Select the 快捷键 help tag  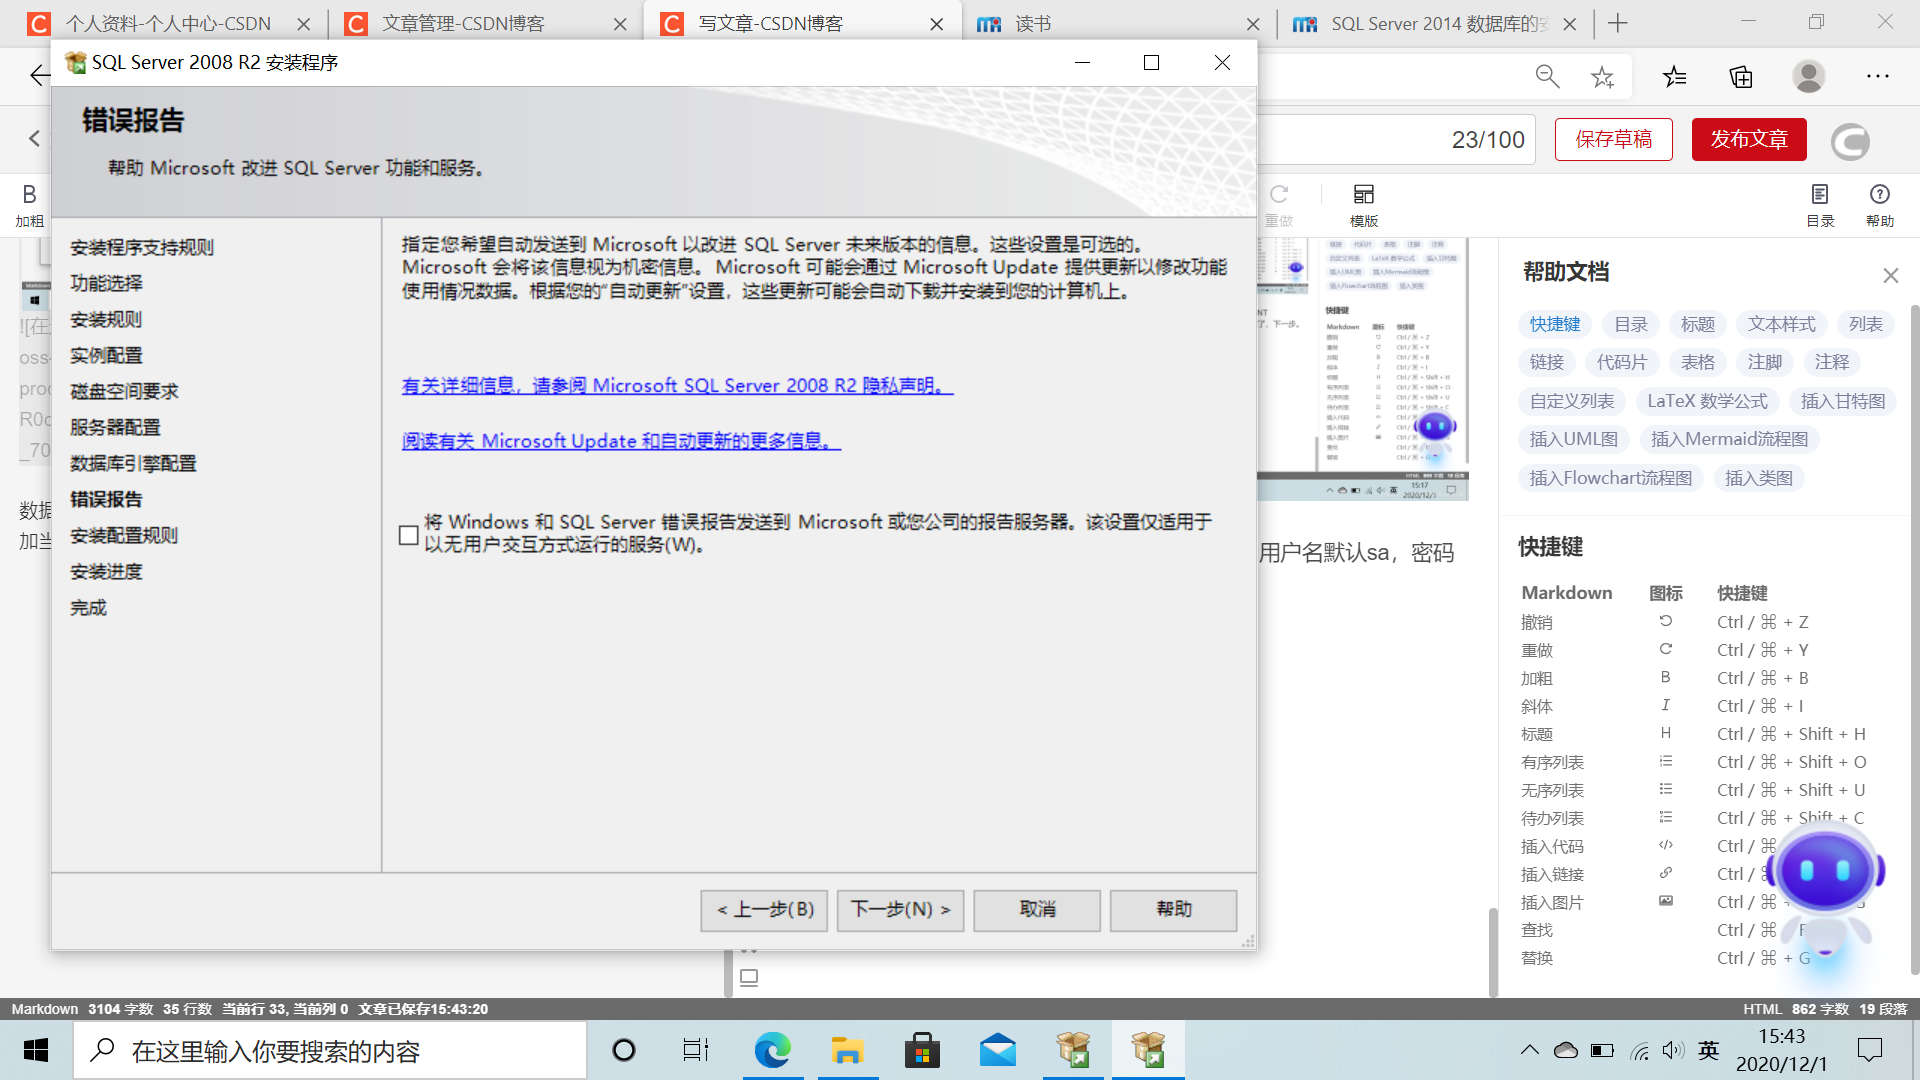1555,325
